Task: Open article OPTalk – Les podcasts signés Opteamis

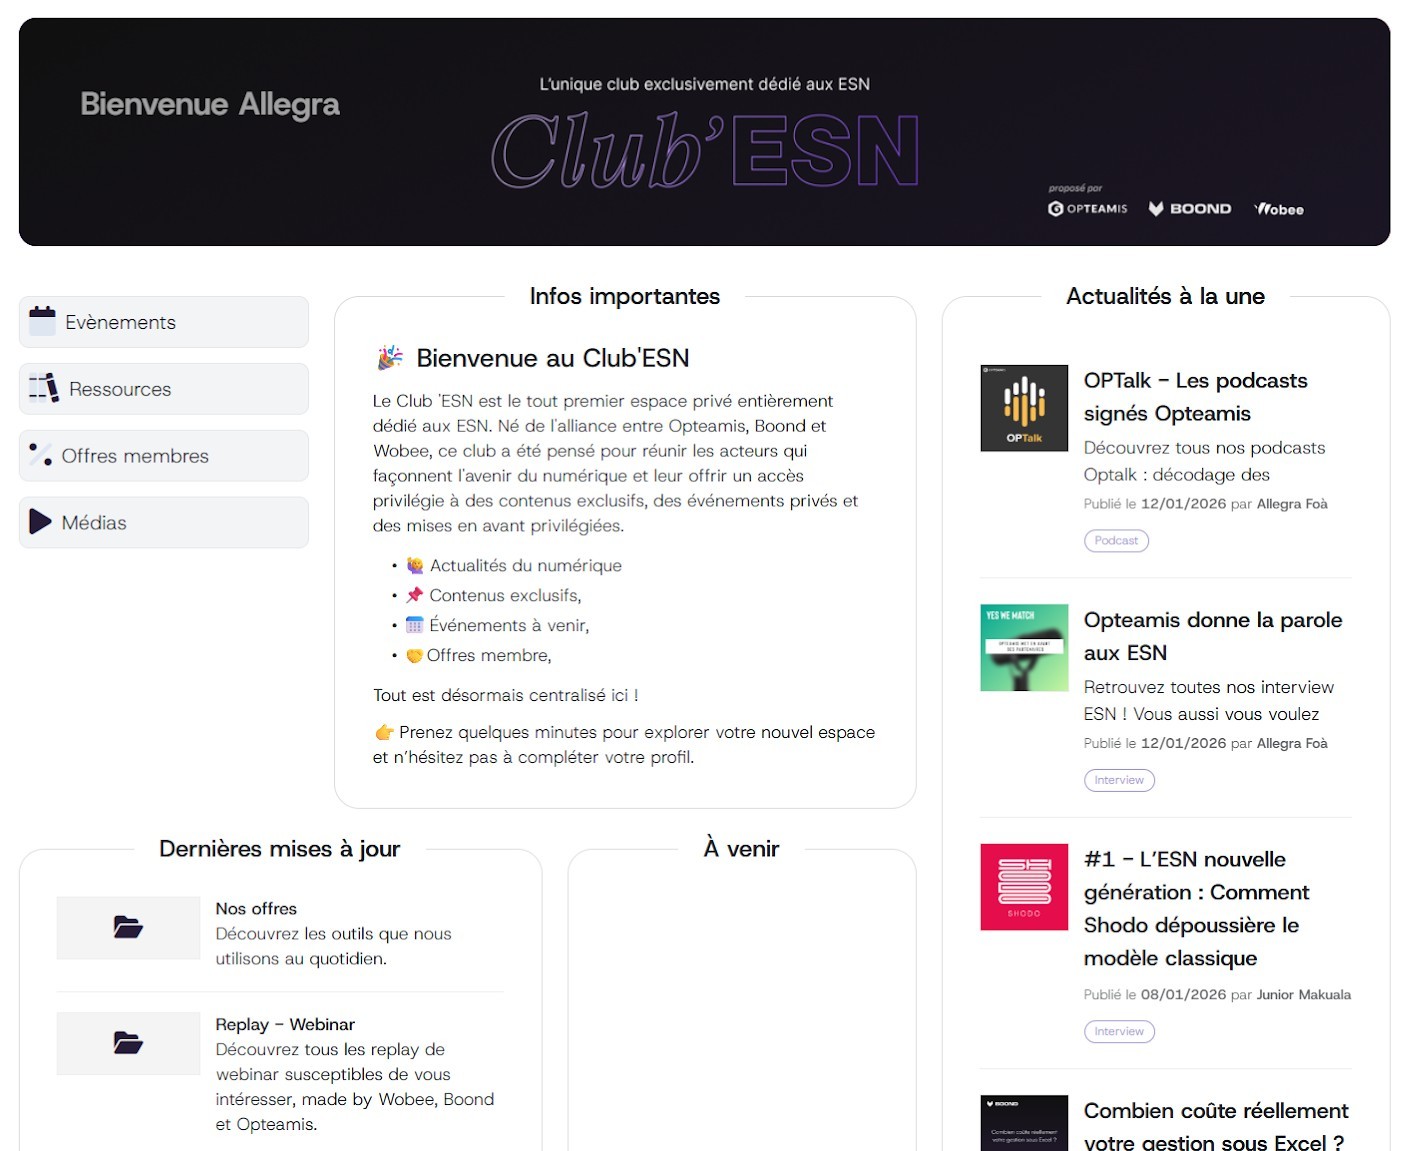Action: (1196, 397)
